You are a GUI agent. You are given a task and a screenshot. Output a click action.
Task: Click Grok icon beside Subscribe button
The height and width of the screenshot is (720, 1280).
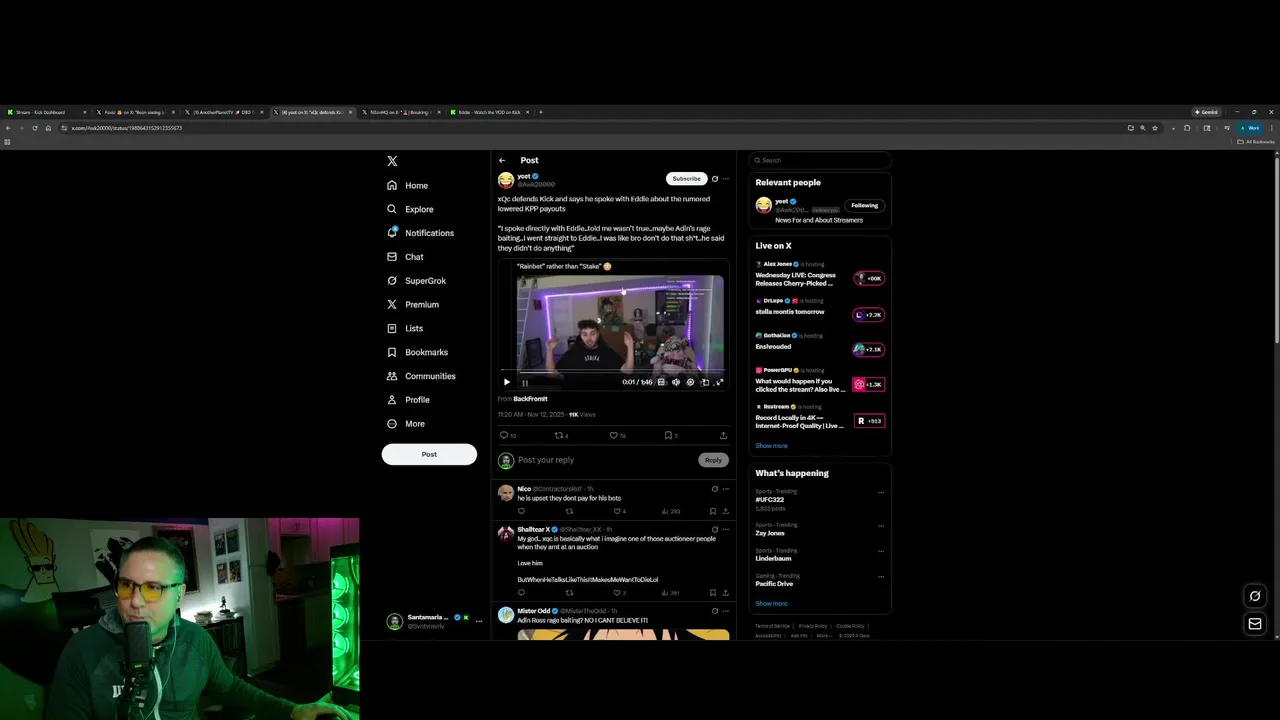tap(714, 179)
